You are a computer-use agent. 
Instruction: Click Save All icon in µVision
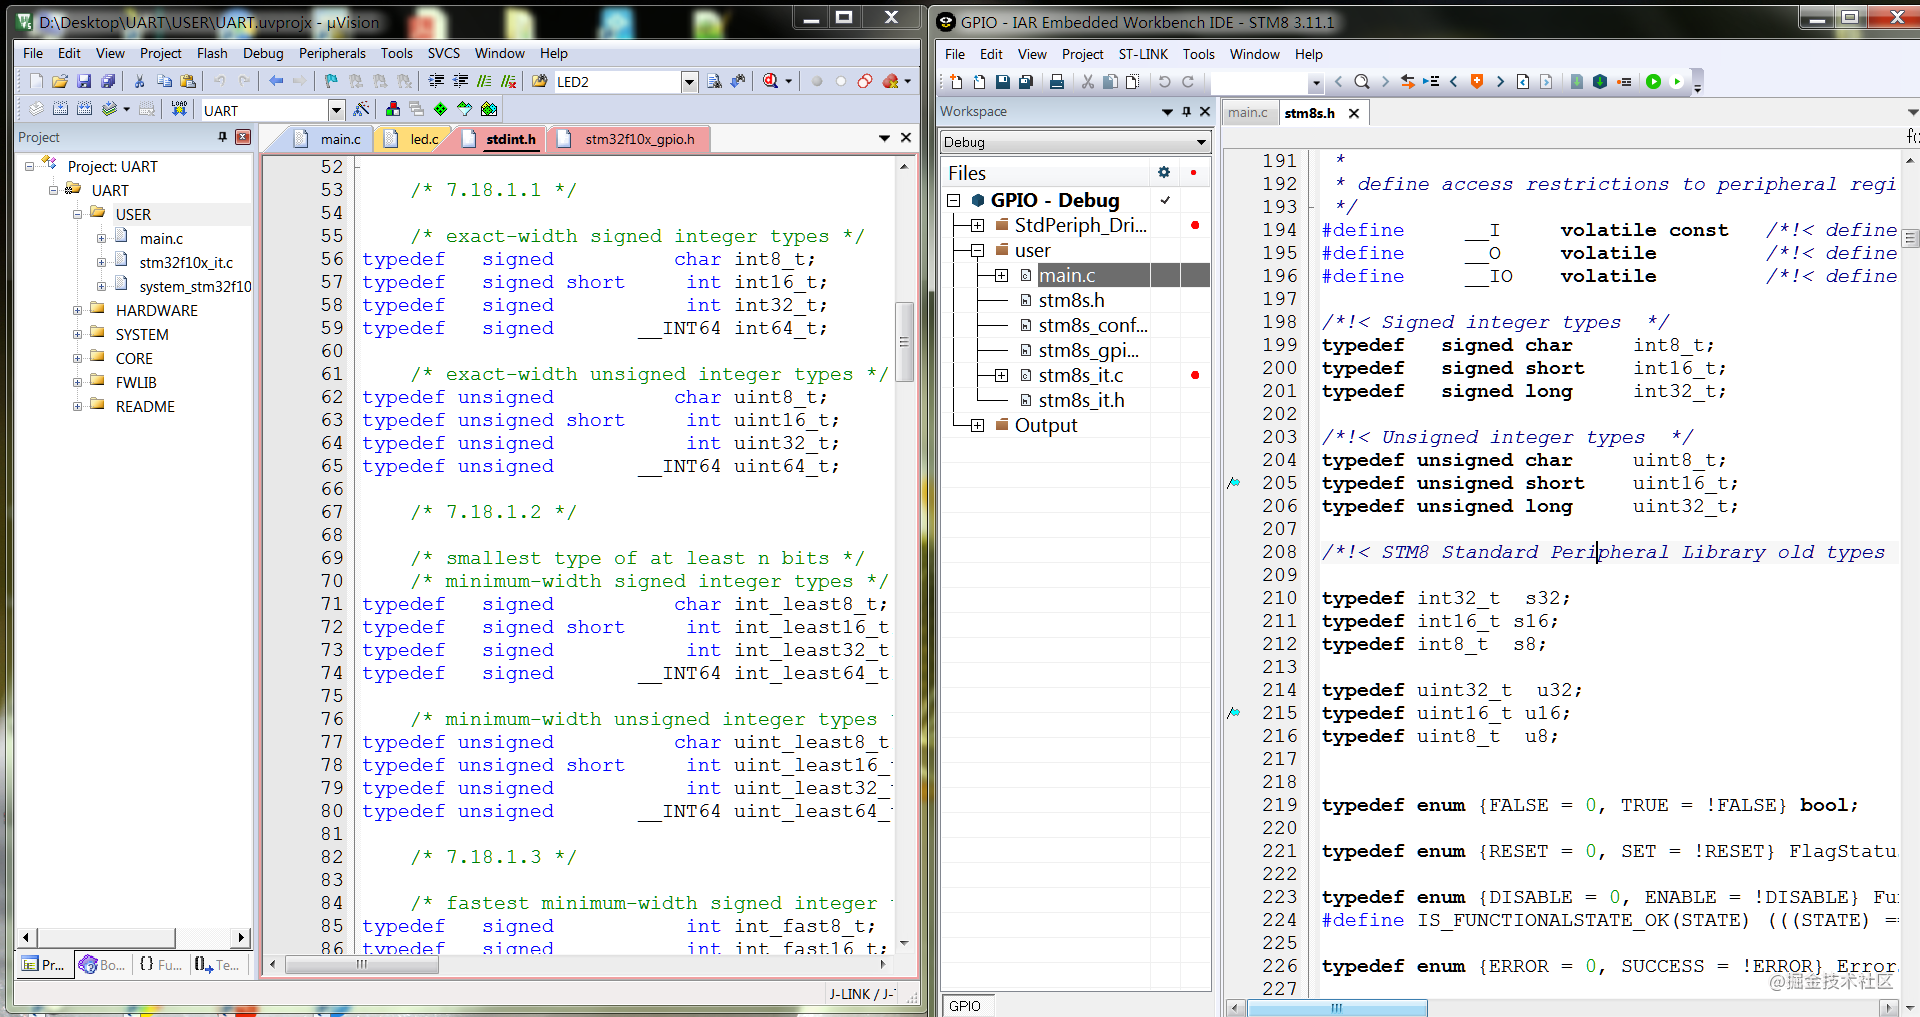(108, 81)
